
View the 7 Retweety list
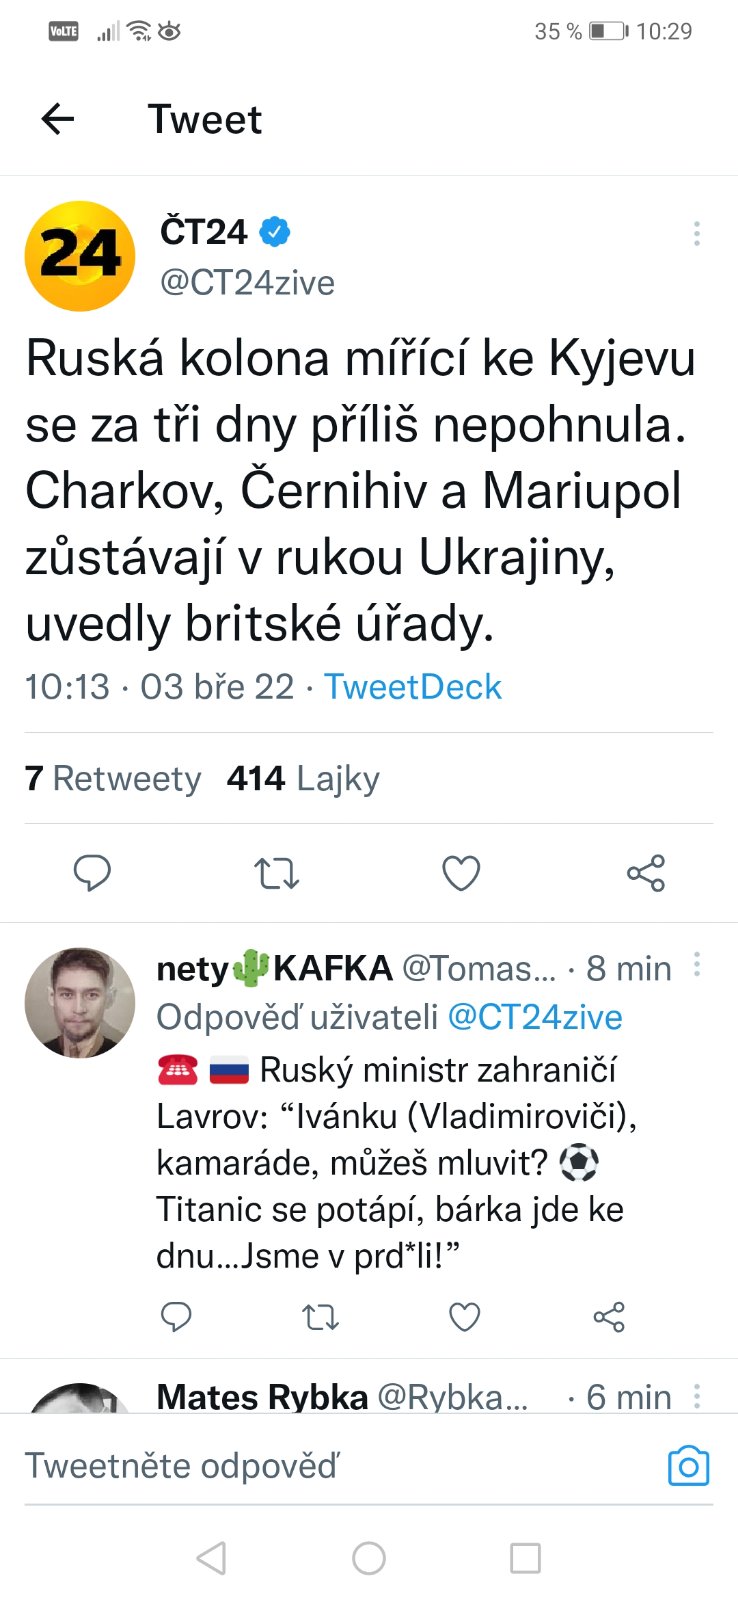click(x=113, y=778)
